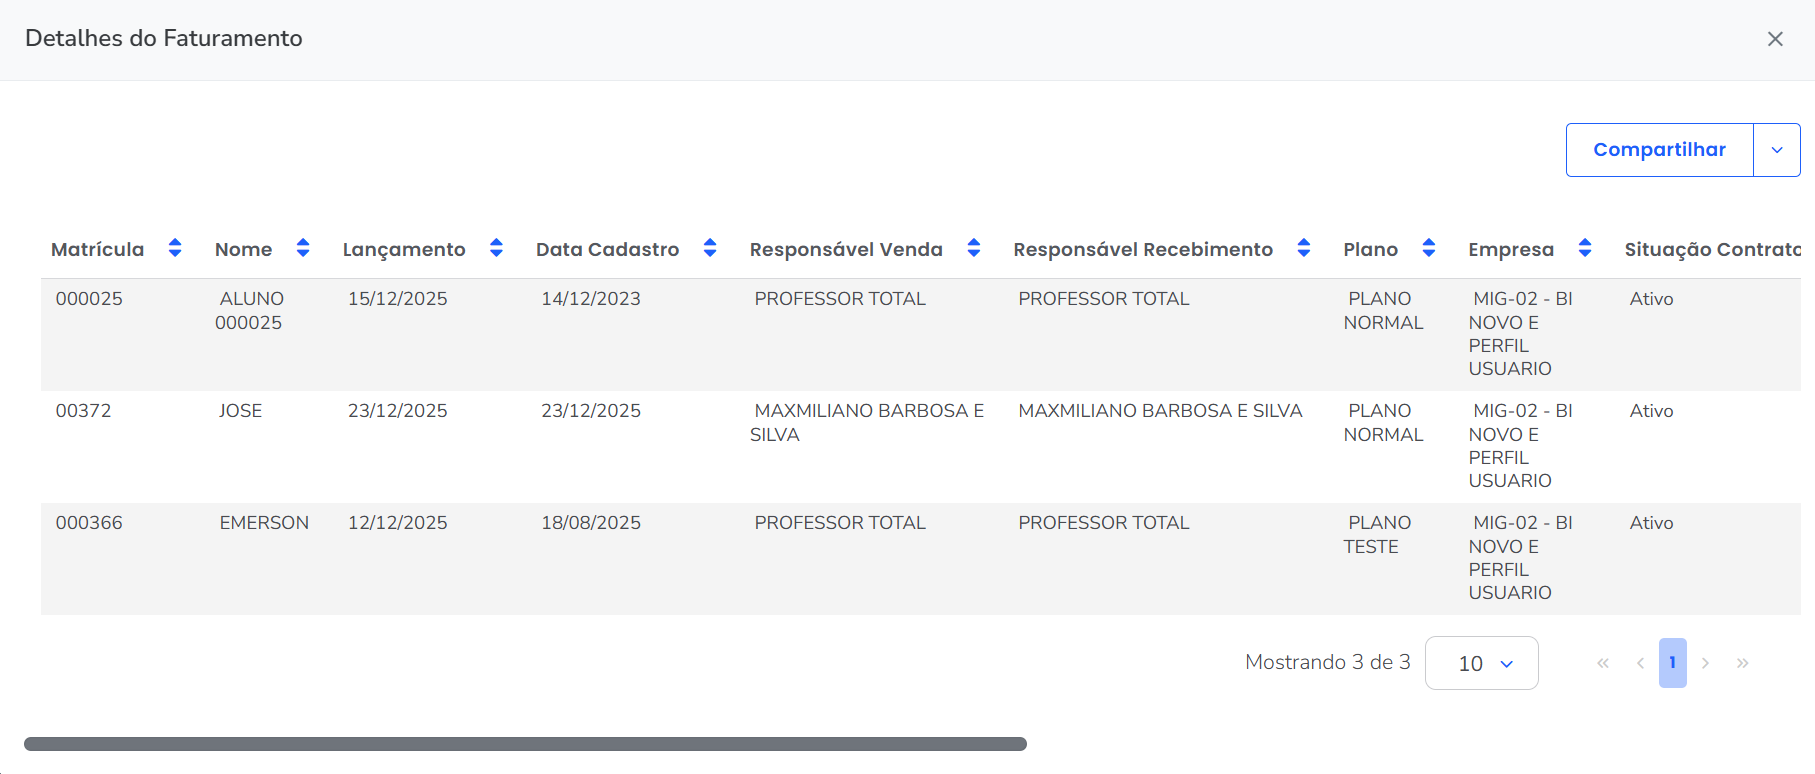The image size is (1815, 774).
Task: Sort by Responsável Venda icon
Action: coord(974,248)
